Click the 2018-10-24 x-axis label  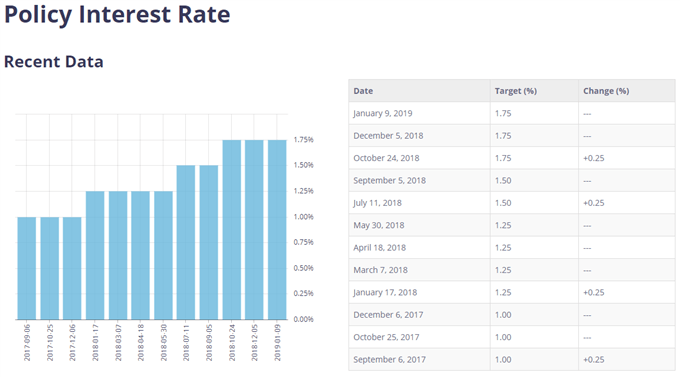(x=232, y=342)
